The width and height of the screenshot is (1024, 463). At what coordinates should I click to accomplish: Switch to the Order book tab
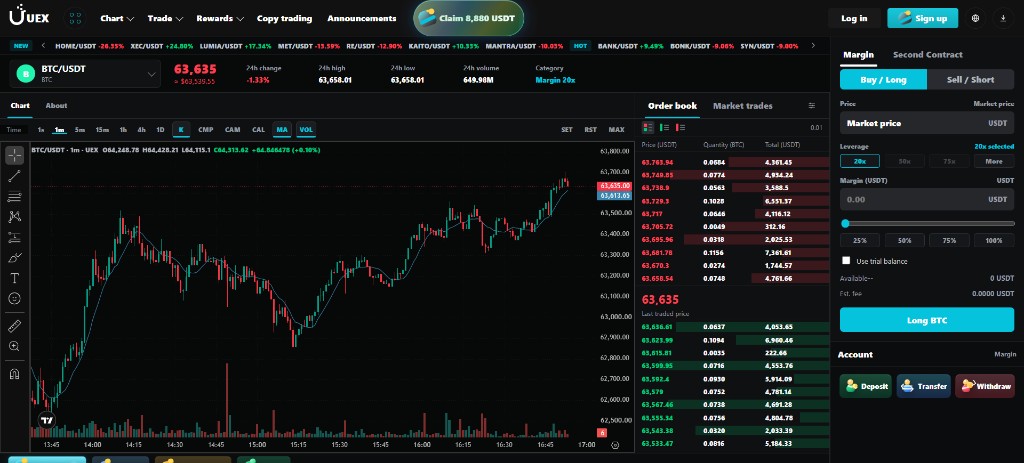[x=672, y=106]
